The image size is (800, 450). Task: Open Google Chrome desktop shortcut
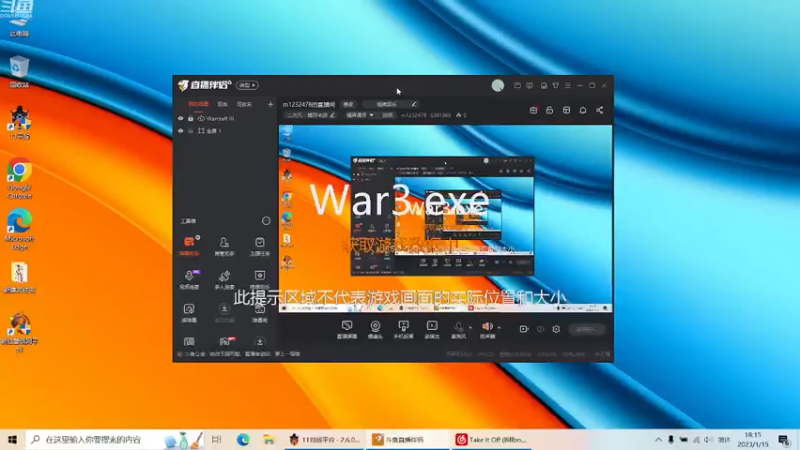(19, 178)
